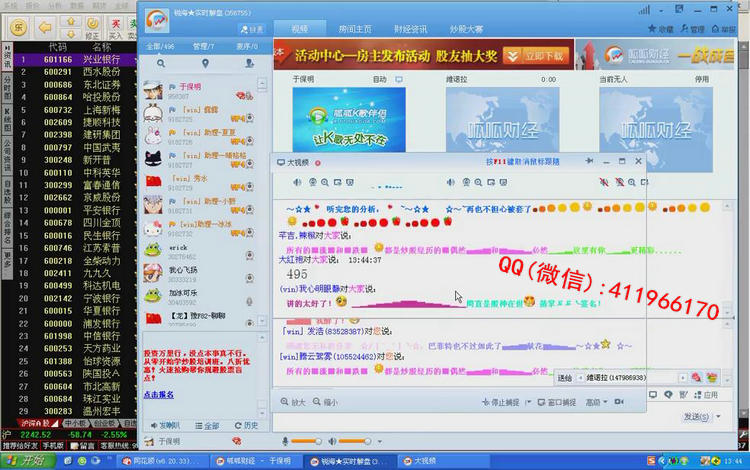The image size is (750, 470).
Task: Click the round 乐 icon in stock app
Action: point(18,27)
